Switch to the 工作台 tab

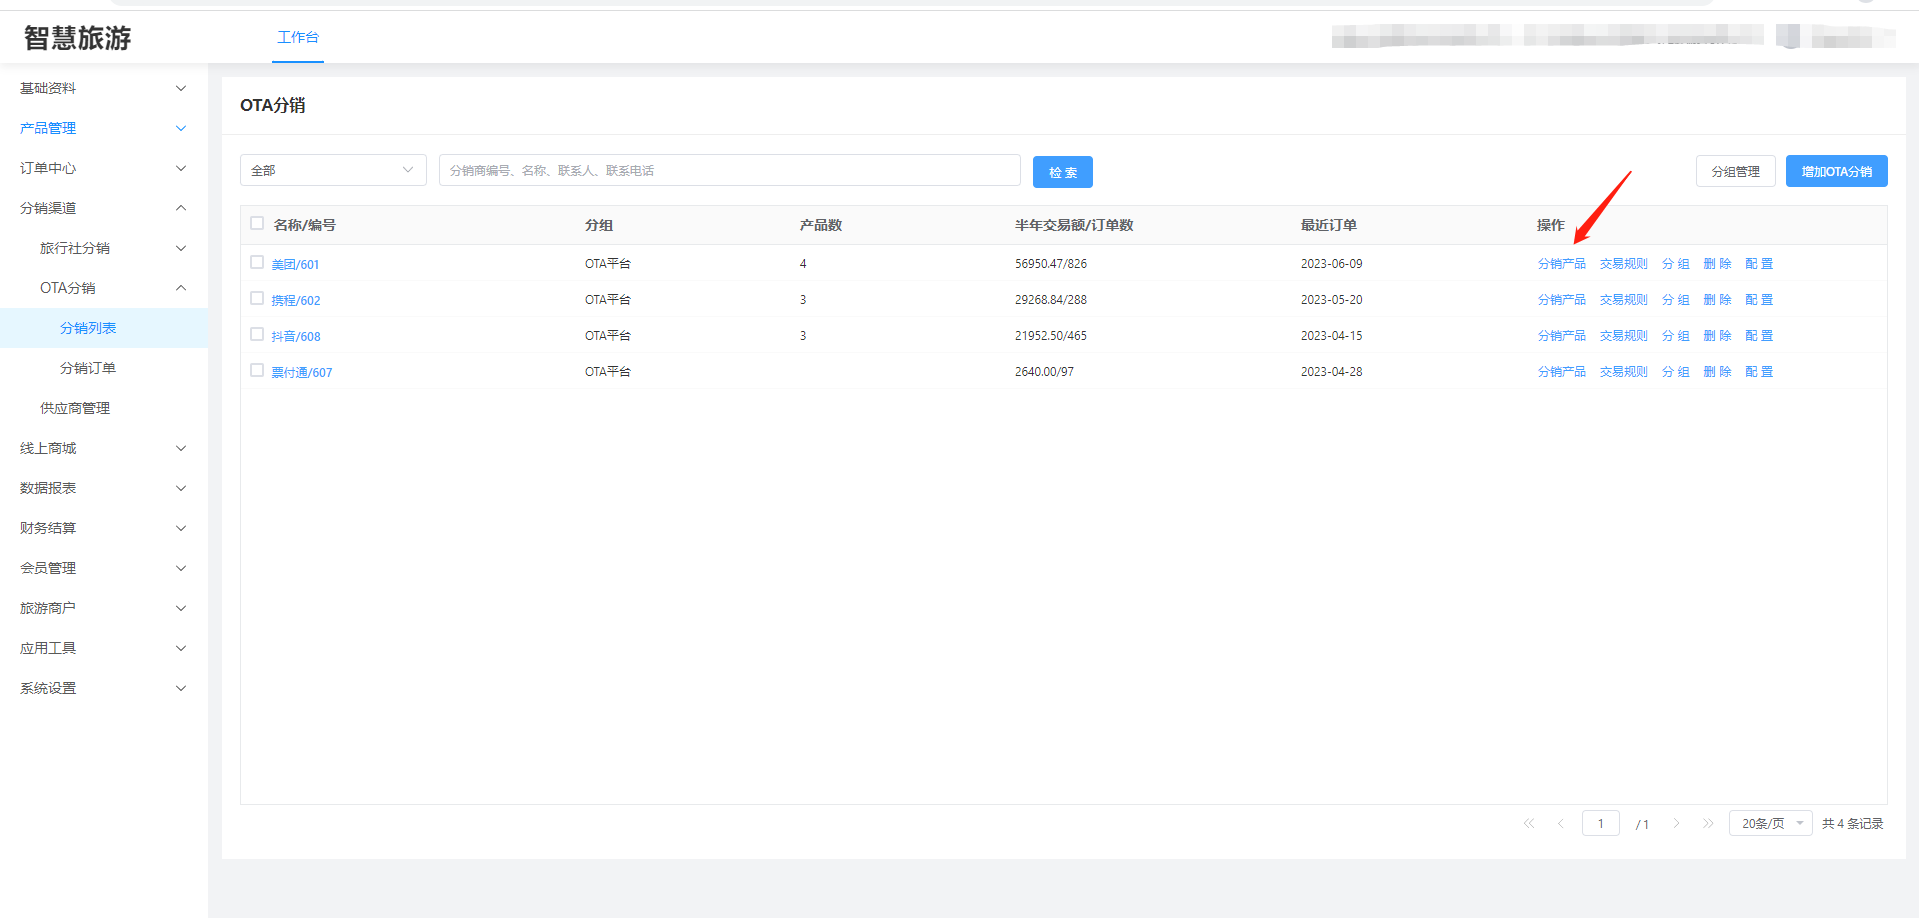tap(298, 38)
